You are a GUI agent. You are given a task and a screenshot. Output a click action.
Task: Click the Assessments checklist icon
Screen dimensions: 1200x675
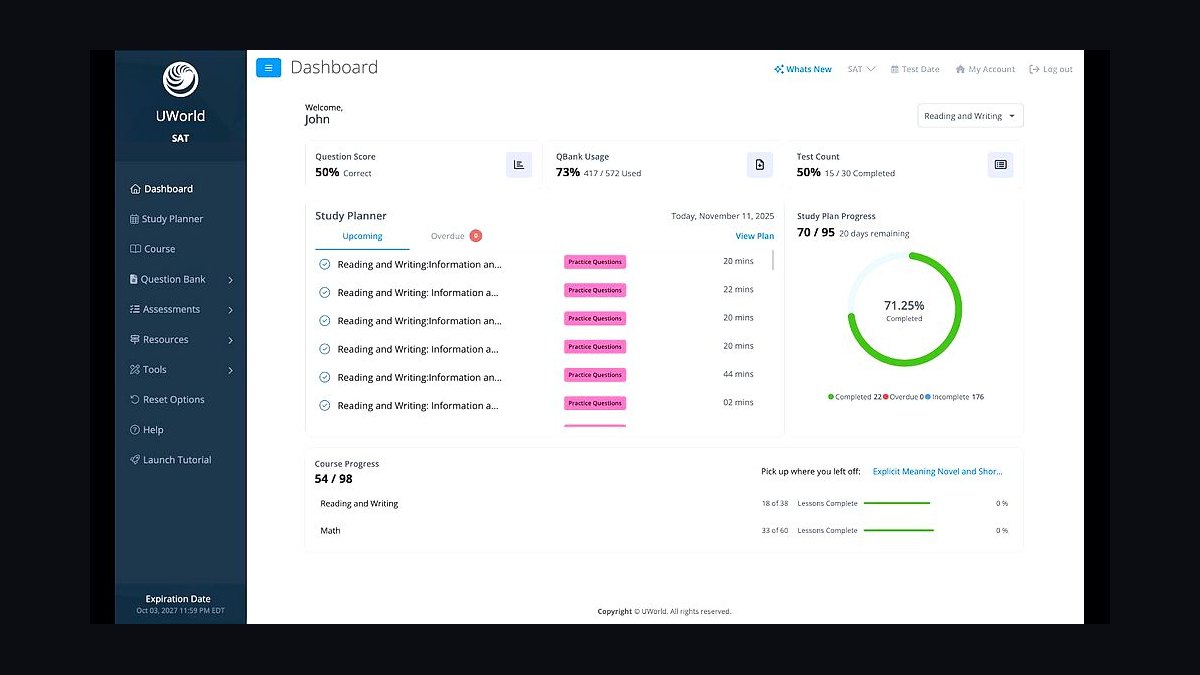tap(135, 309)
